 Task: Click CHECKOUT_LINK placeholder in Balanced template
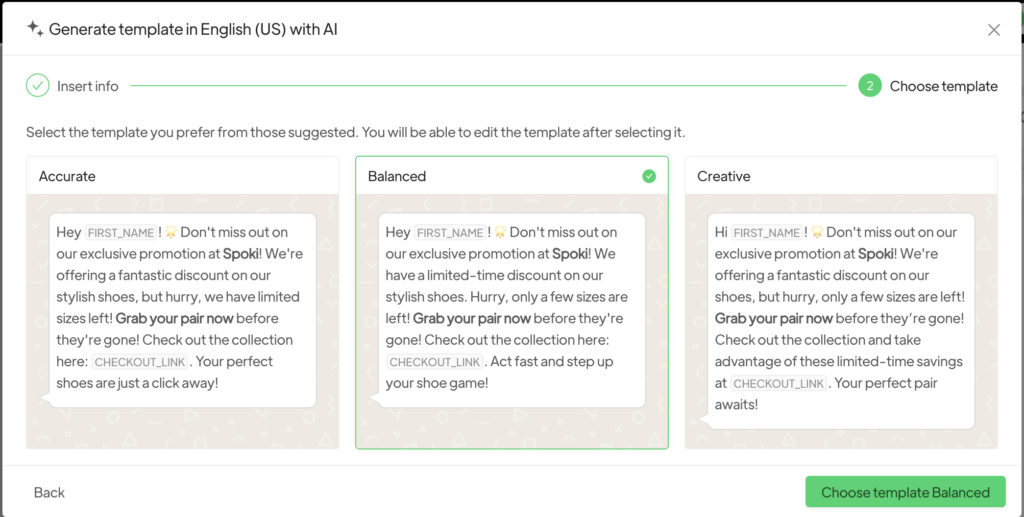435,362
